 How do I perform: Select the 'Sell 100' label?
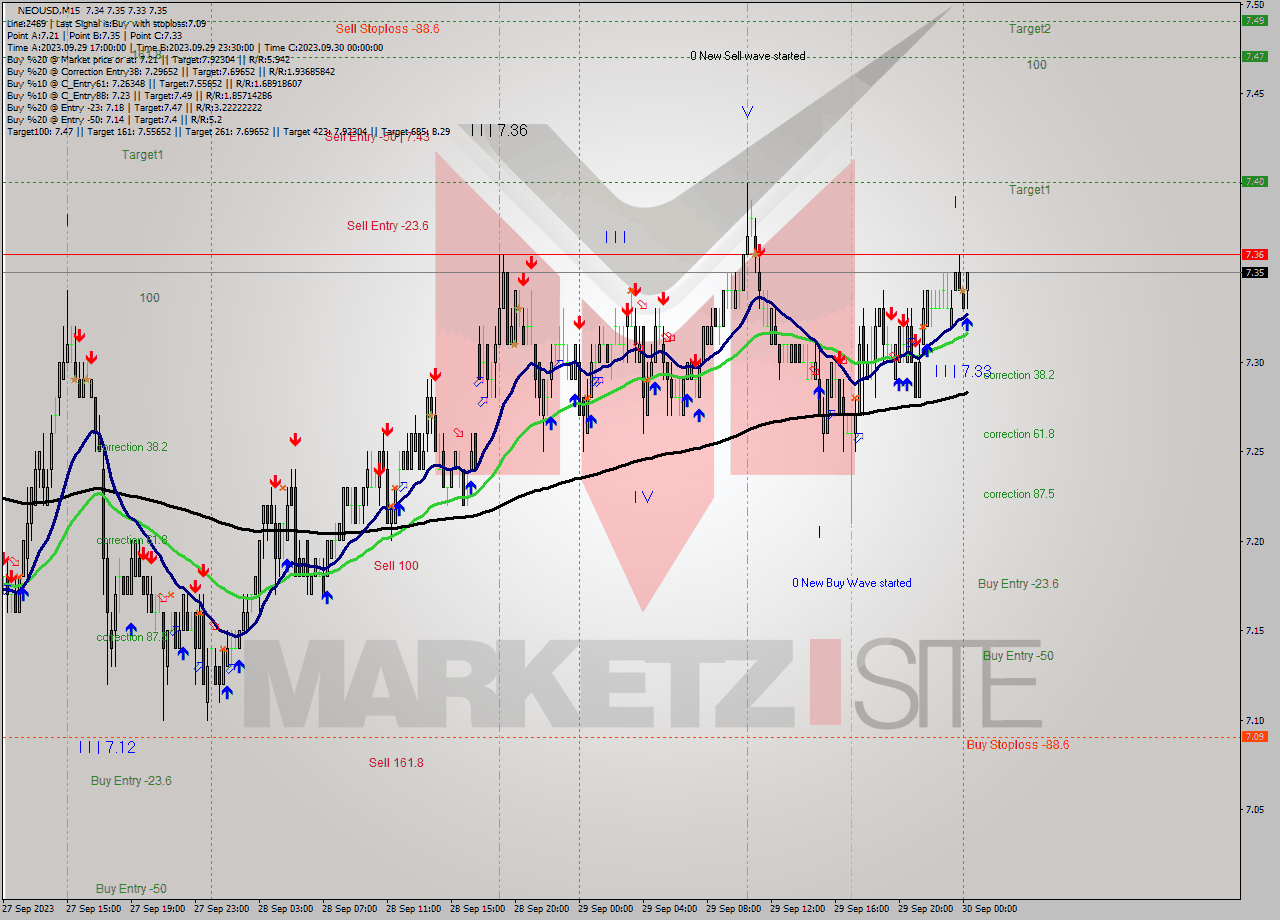click(396, 566)
